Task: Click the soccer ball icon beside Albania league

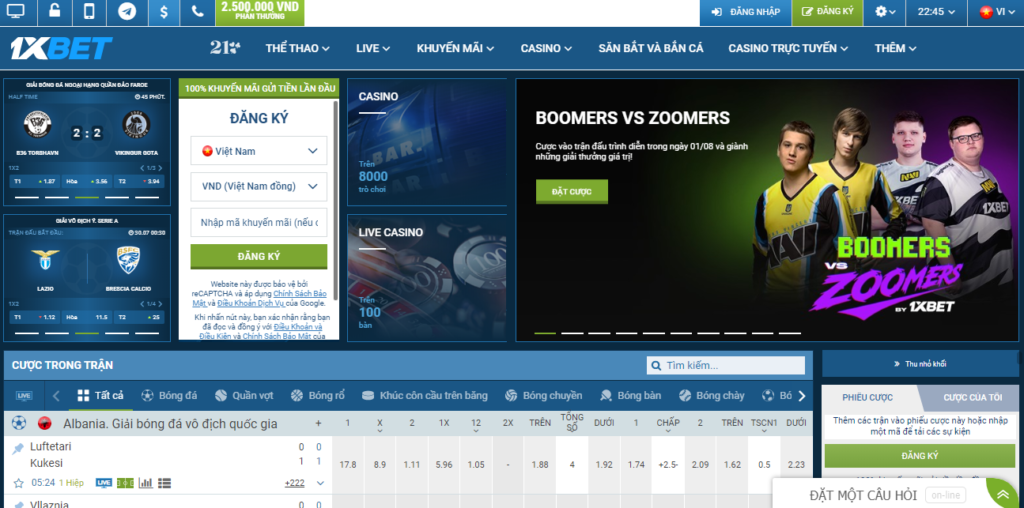Action: (18, 423)
